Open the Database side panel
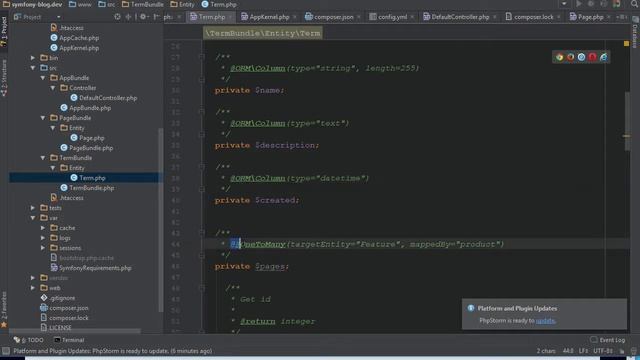The image size is (640, 360). click(x=635, y=32)
